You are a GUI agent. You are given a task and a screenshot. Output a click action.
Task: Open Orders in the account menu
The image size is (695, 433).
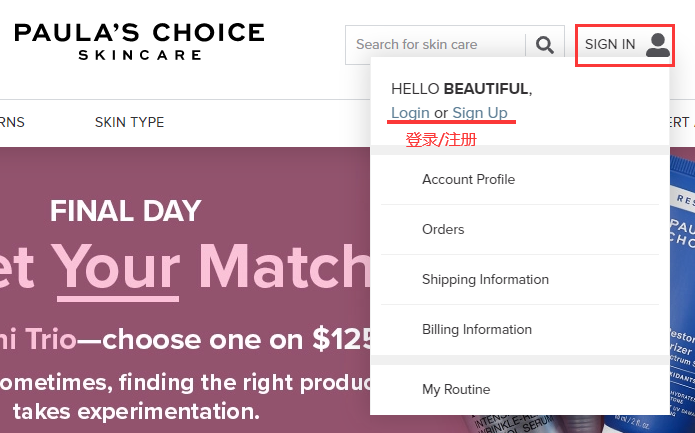[x=443, y=230]
